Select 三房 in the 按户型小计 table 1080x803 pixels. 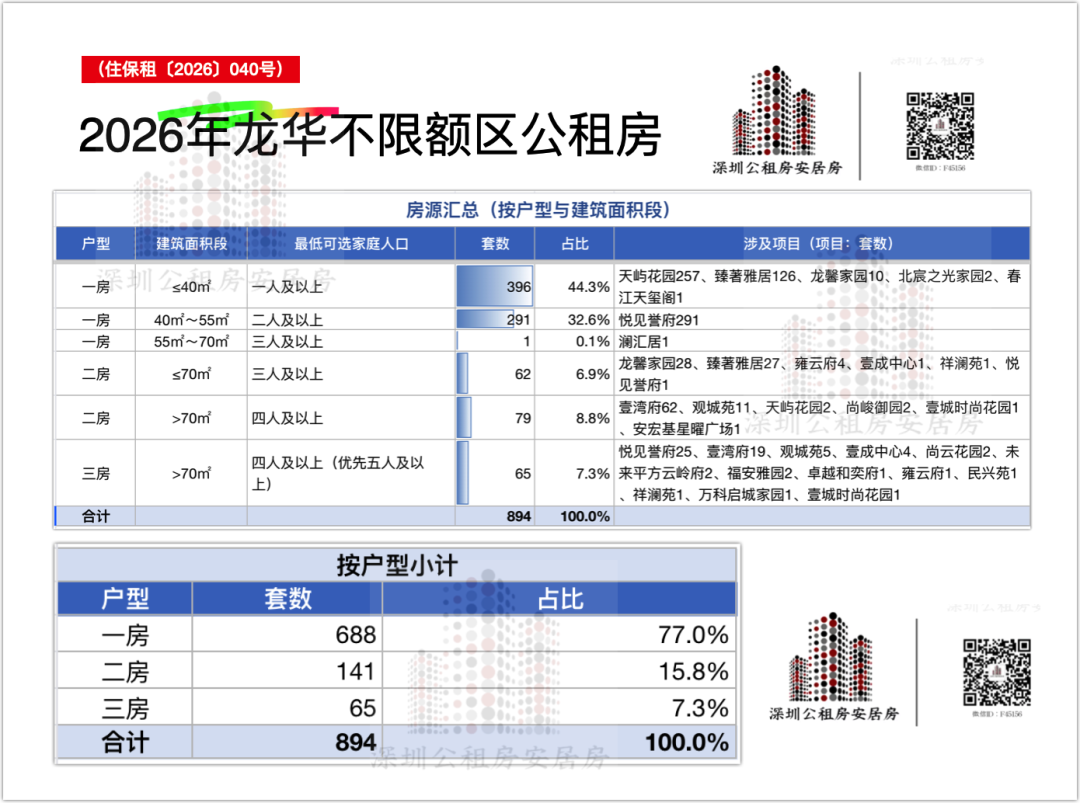(125, 708)
